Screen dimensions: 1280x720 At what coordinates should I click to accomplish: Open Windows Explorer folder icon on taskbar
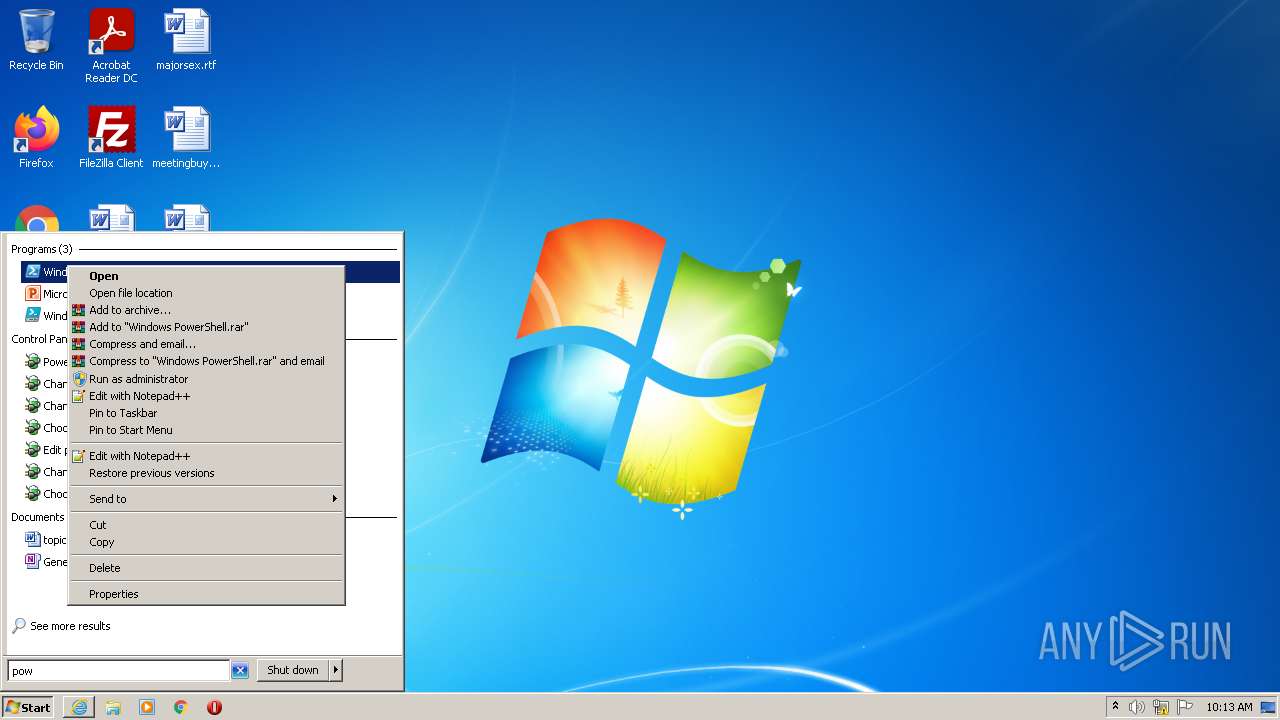click(113, 707)
